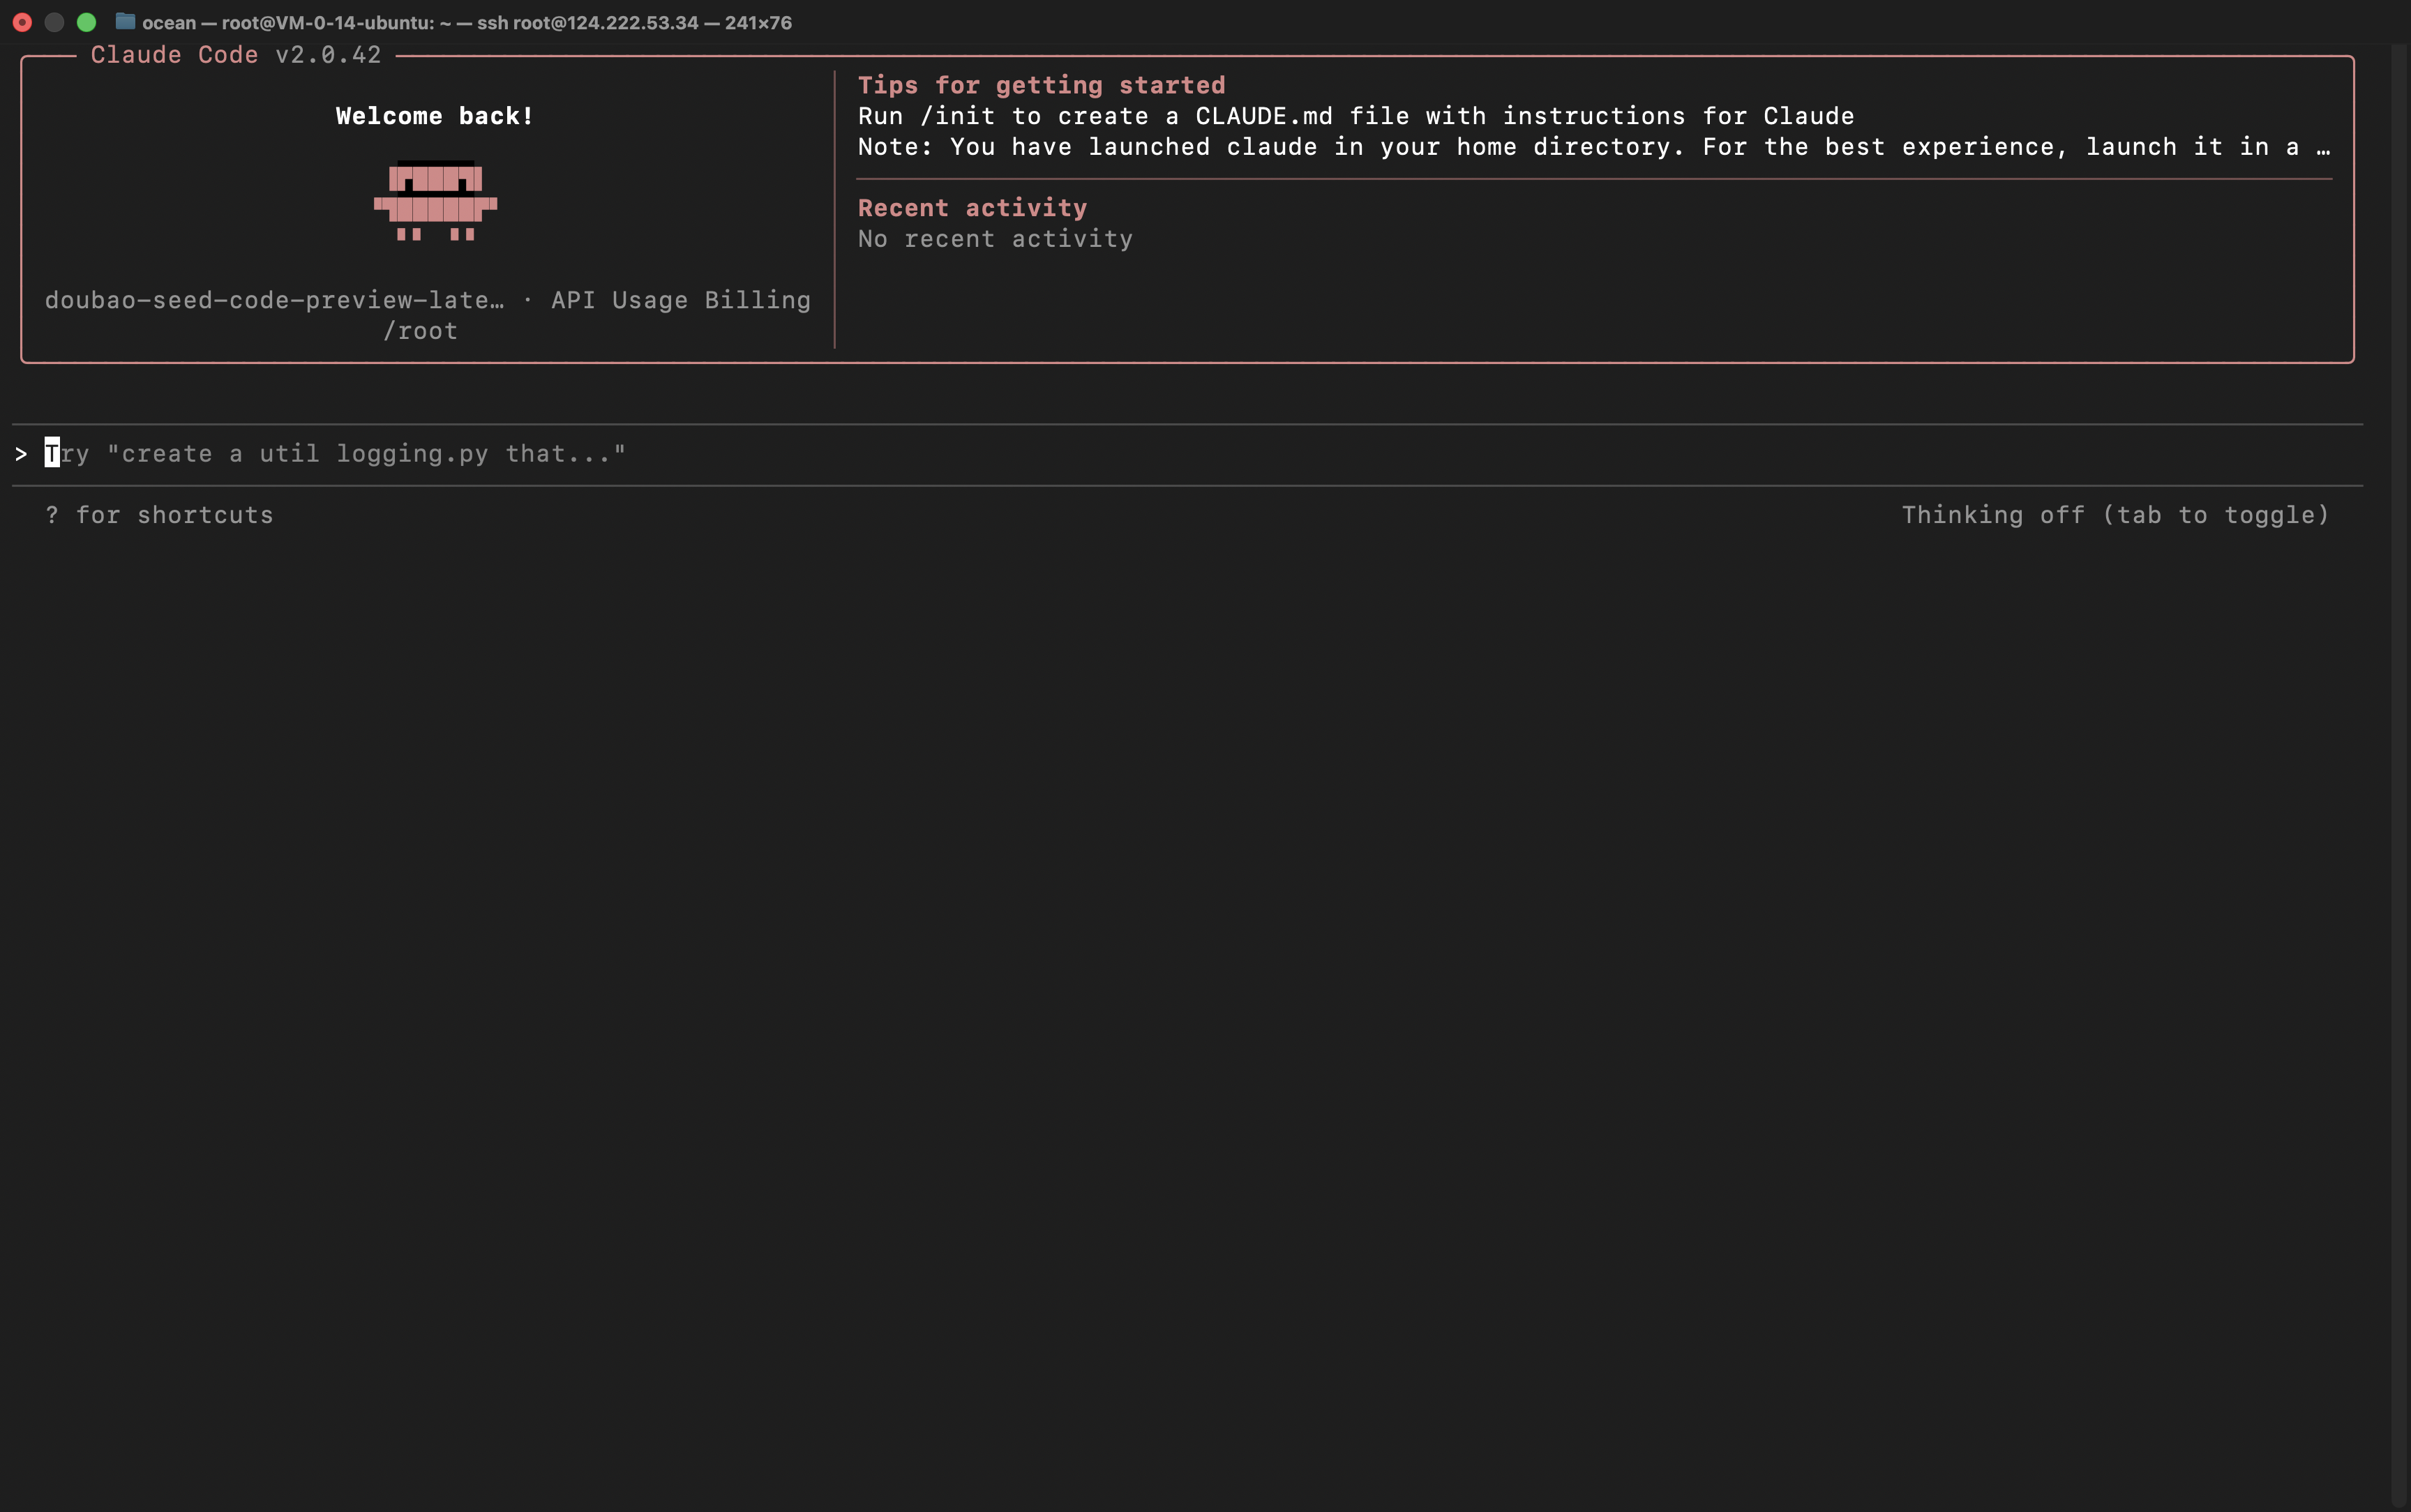
Task: Click the '>' prompt symbol
Action: click(21, 454)
